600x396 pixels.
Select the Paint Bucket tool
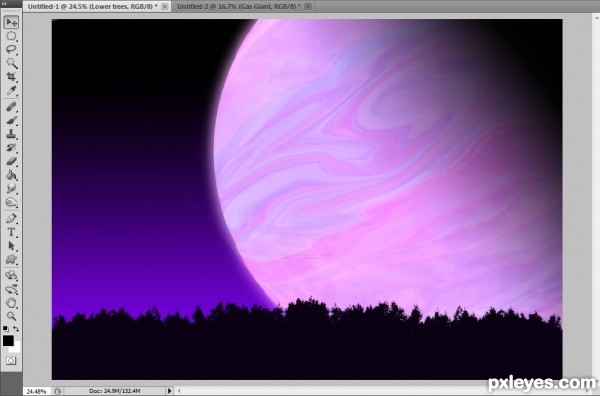(x=11, y=175)
